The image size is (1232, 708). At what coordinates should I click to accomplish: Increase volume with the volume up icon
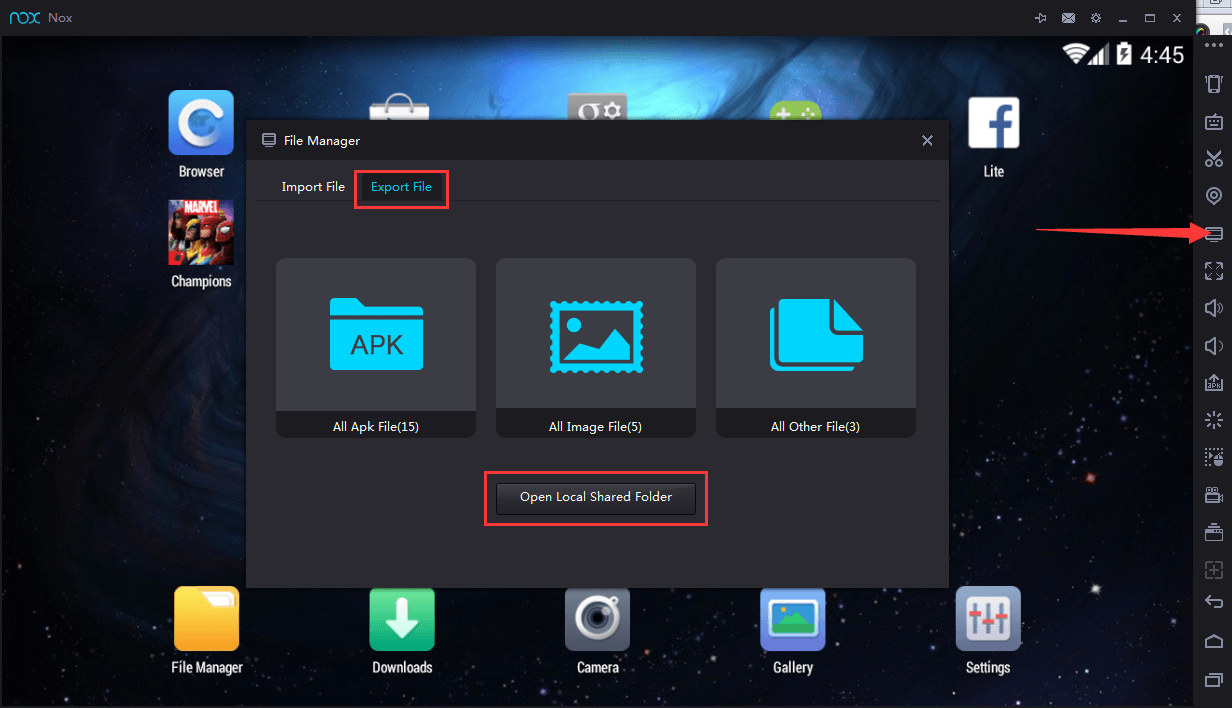(x=1214, y=308)
